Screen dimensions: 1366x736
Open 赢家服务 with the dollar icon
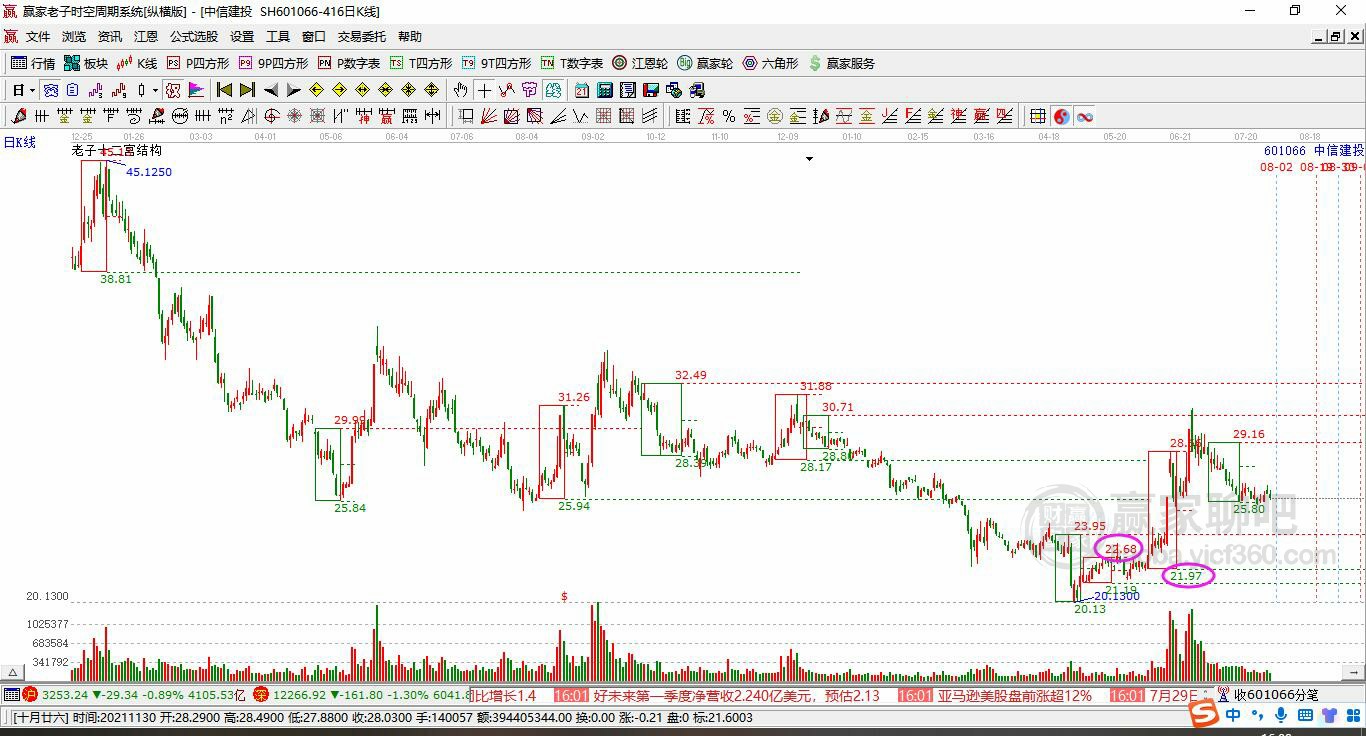(x=841, y=63)
